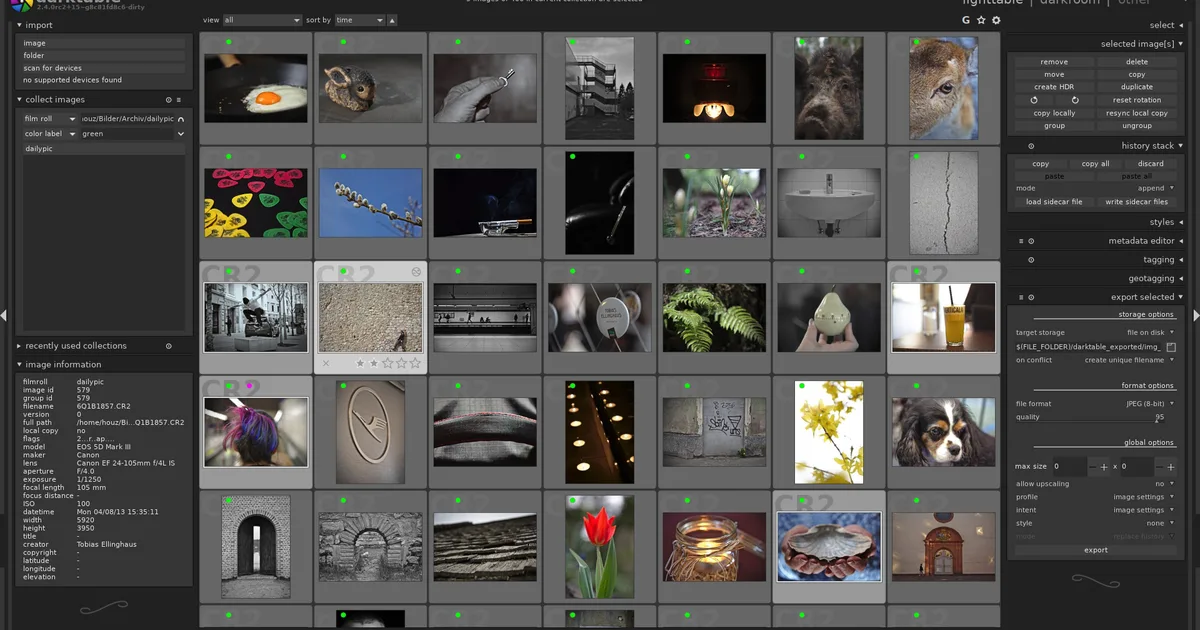
Task: Rotate selected images clockwise
Action: pyautogui.click(x=1075, y=100)
